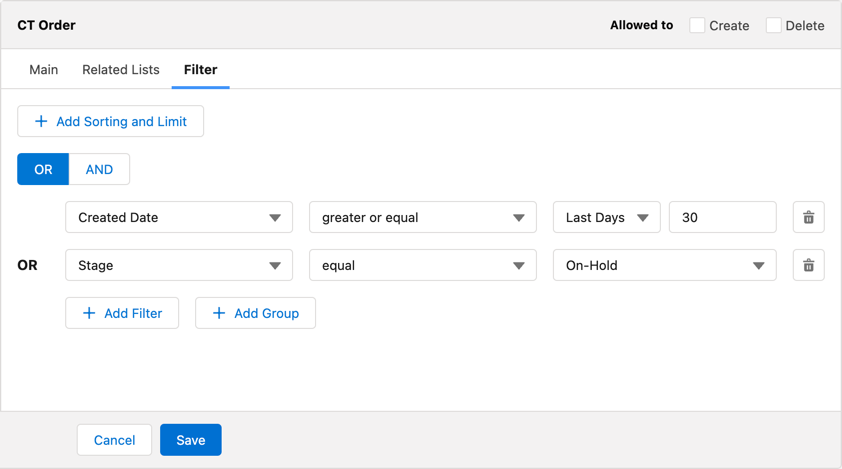This screenshot has width=842, height=469.
Task: Save the filter settings
Action: [191, 440]
